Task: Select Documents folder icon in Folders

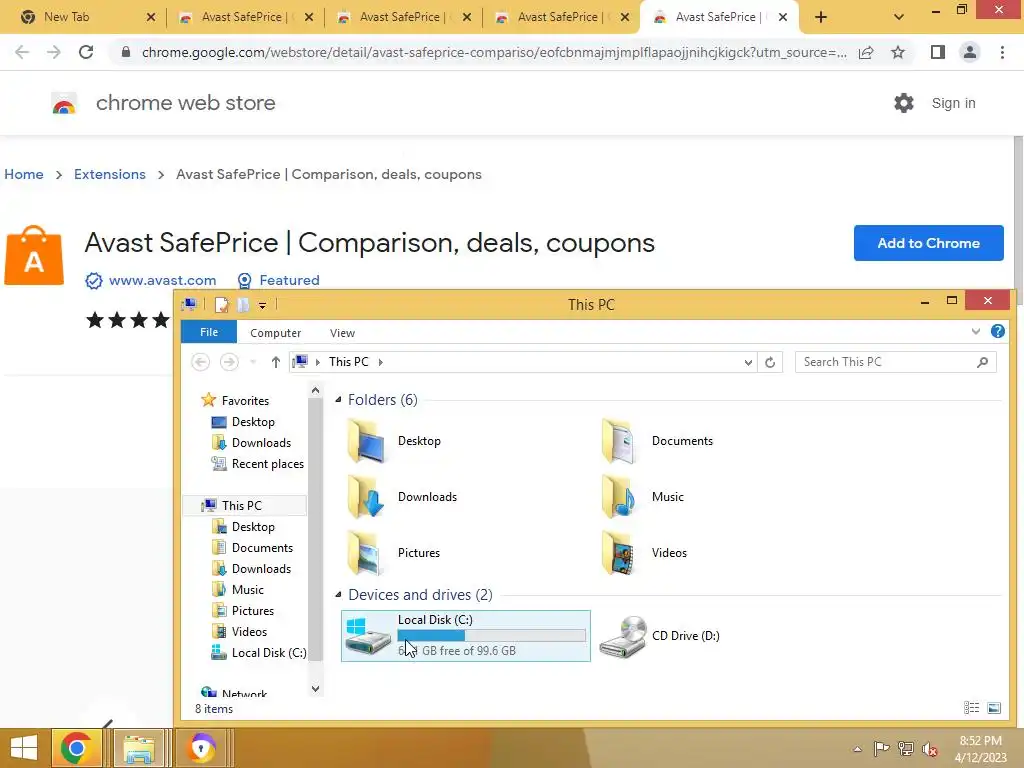Action: [619, 441]
